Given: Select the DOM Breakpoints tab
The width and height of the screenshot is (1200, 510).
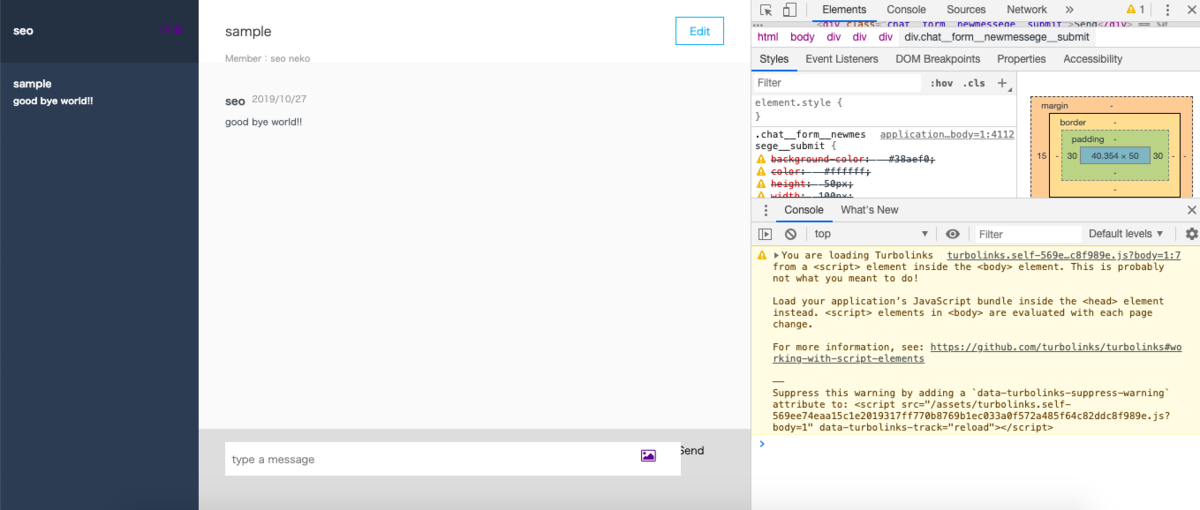Looking at the screenshot, I should pyautogui.click(x=938, y=59).
